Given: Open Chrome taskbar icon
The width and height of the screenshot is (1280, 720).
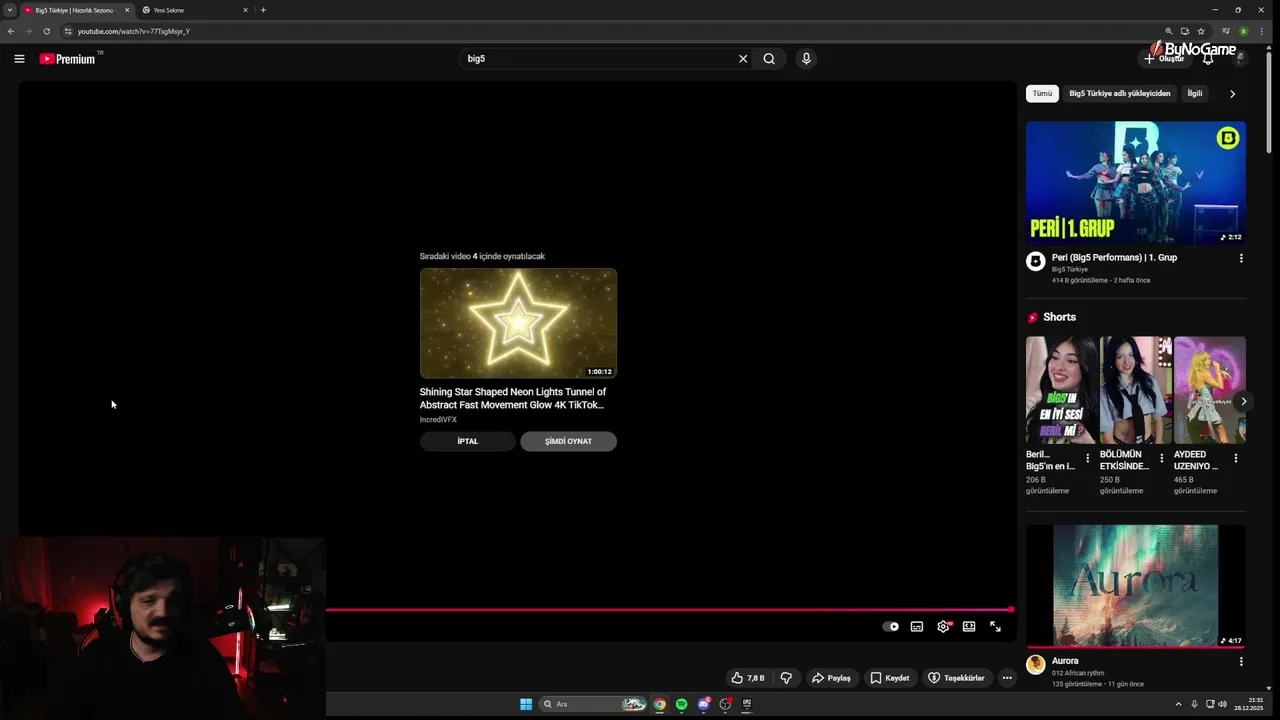Looking at the screenshot, I should tap(660, 704).
